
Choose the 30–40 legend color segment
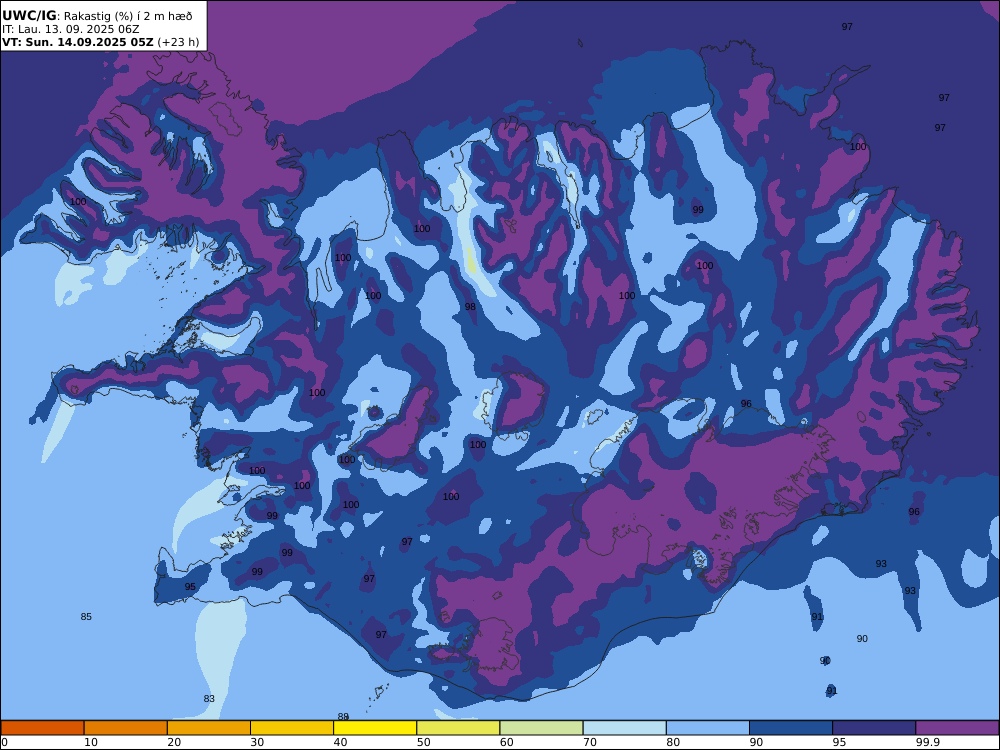(x=292, y=728)
